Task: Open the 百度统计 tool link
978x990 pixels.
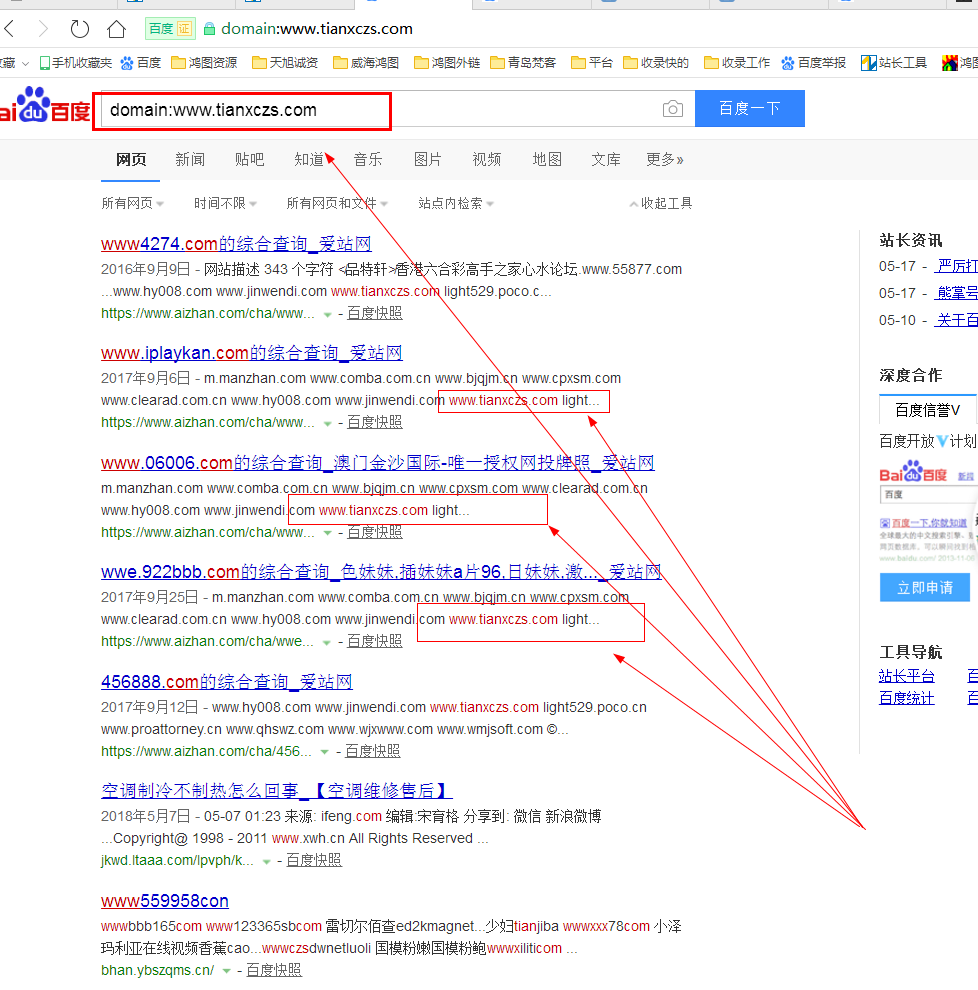Action: (x=907, y=698)
